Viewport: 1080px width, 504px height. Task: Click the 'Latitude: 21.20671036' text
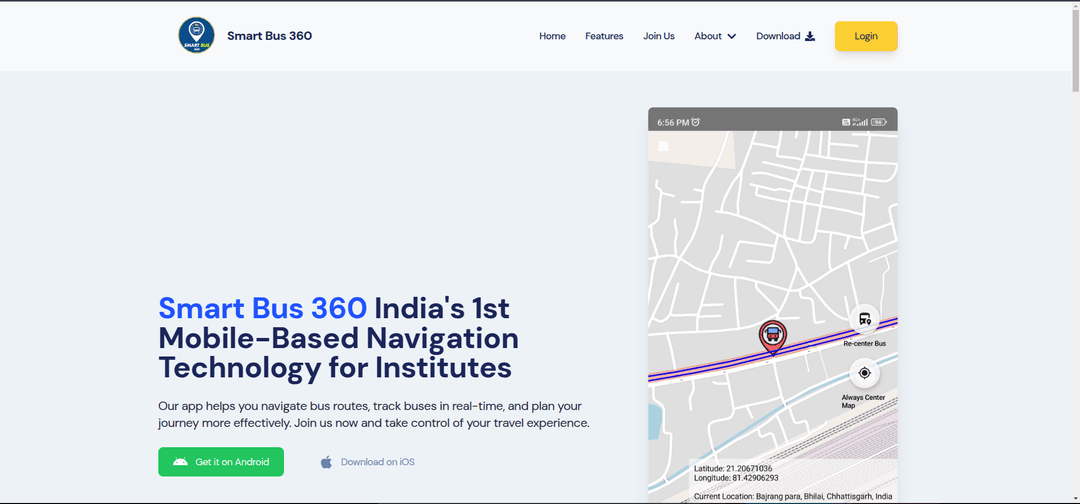[x=733, y=469]
